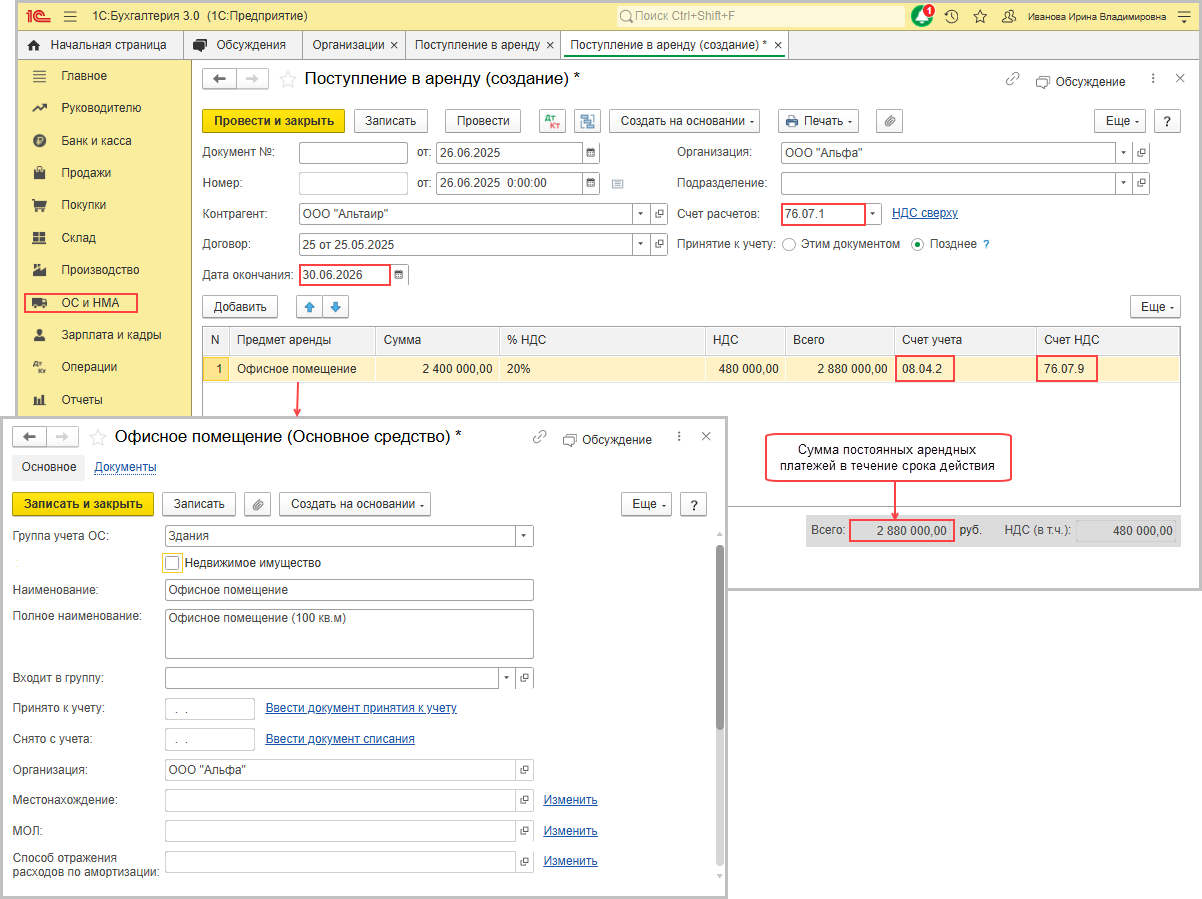Screen dimensions: 1202x899
Task: Click the 08.04.2 Счет учета cell
Action: coord(924,369)
